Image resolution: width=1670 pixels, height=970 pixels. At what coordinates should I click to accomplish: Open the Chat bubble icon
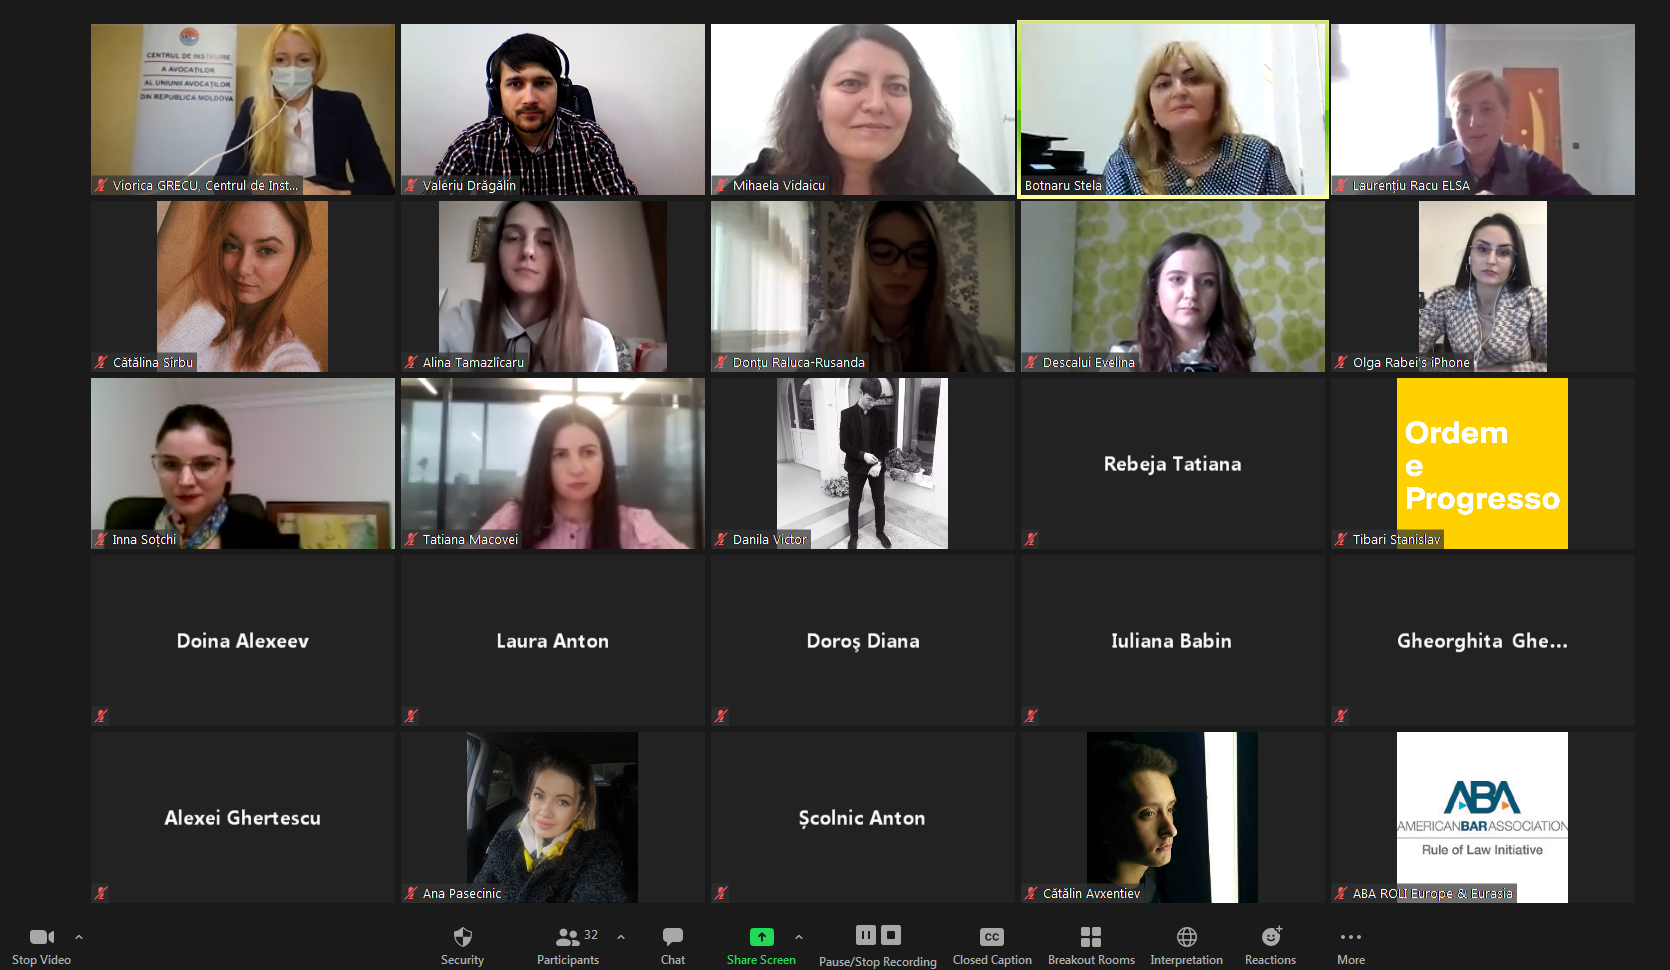(x=673, y=937)
